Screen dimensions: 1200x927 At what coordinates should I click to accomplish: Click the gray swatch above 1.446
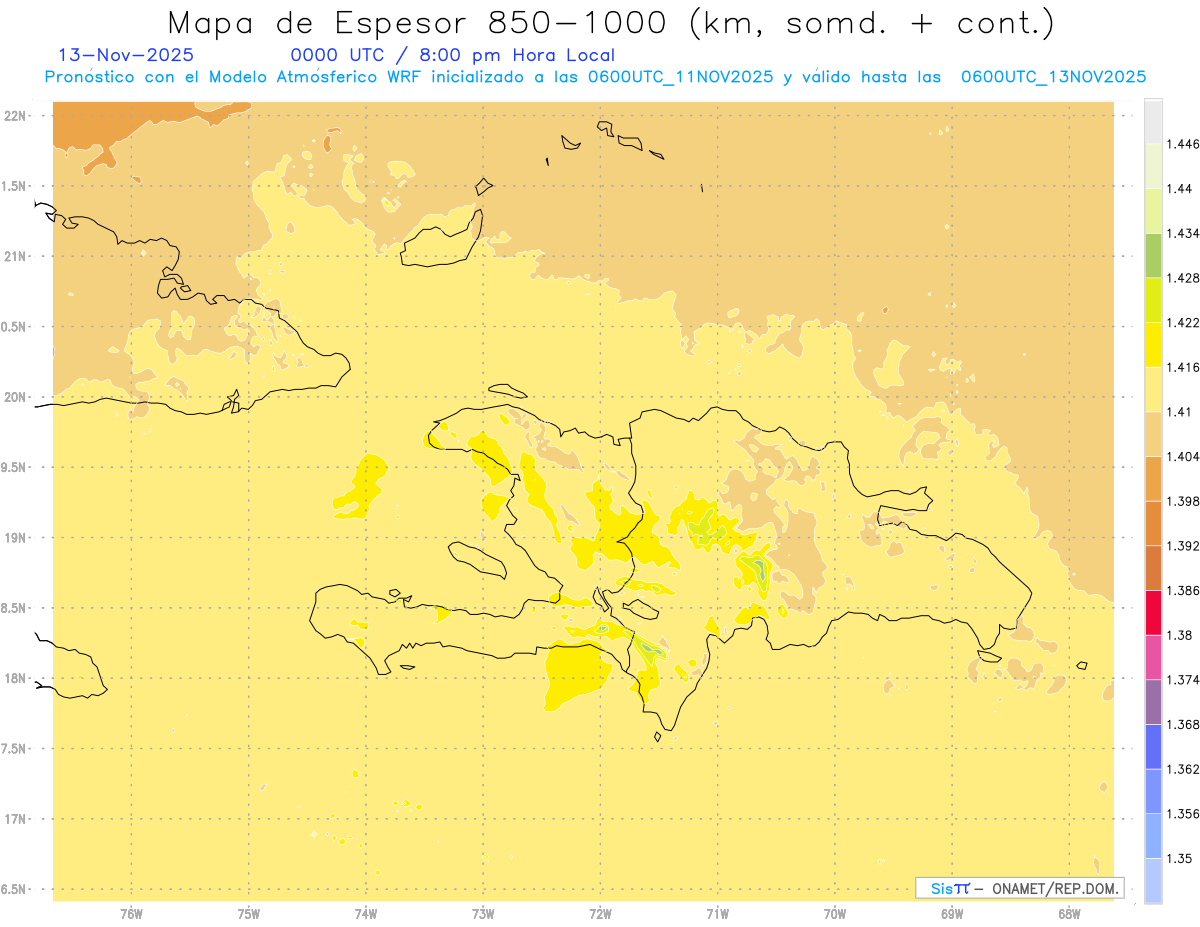[x=1153, y=121]
